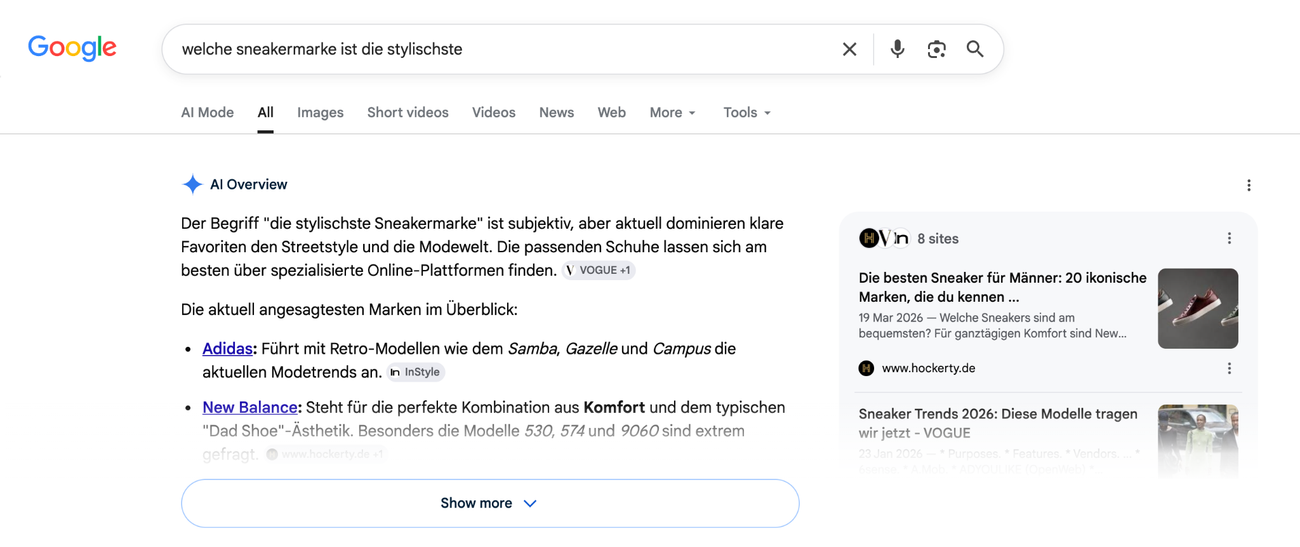Follow the Adidas link
The image size is (1300, 547).
227,349
